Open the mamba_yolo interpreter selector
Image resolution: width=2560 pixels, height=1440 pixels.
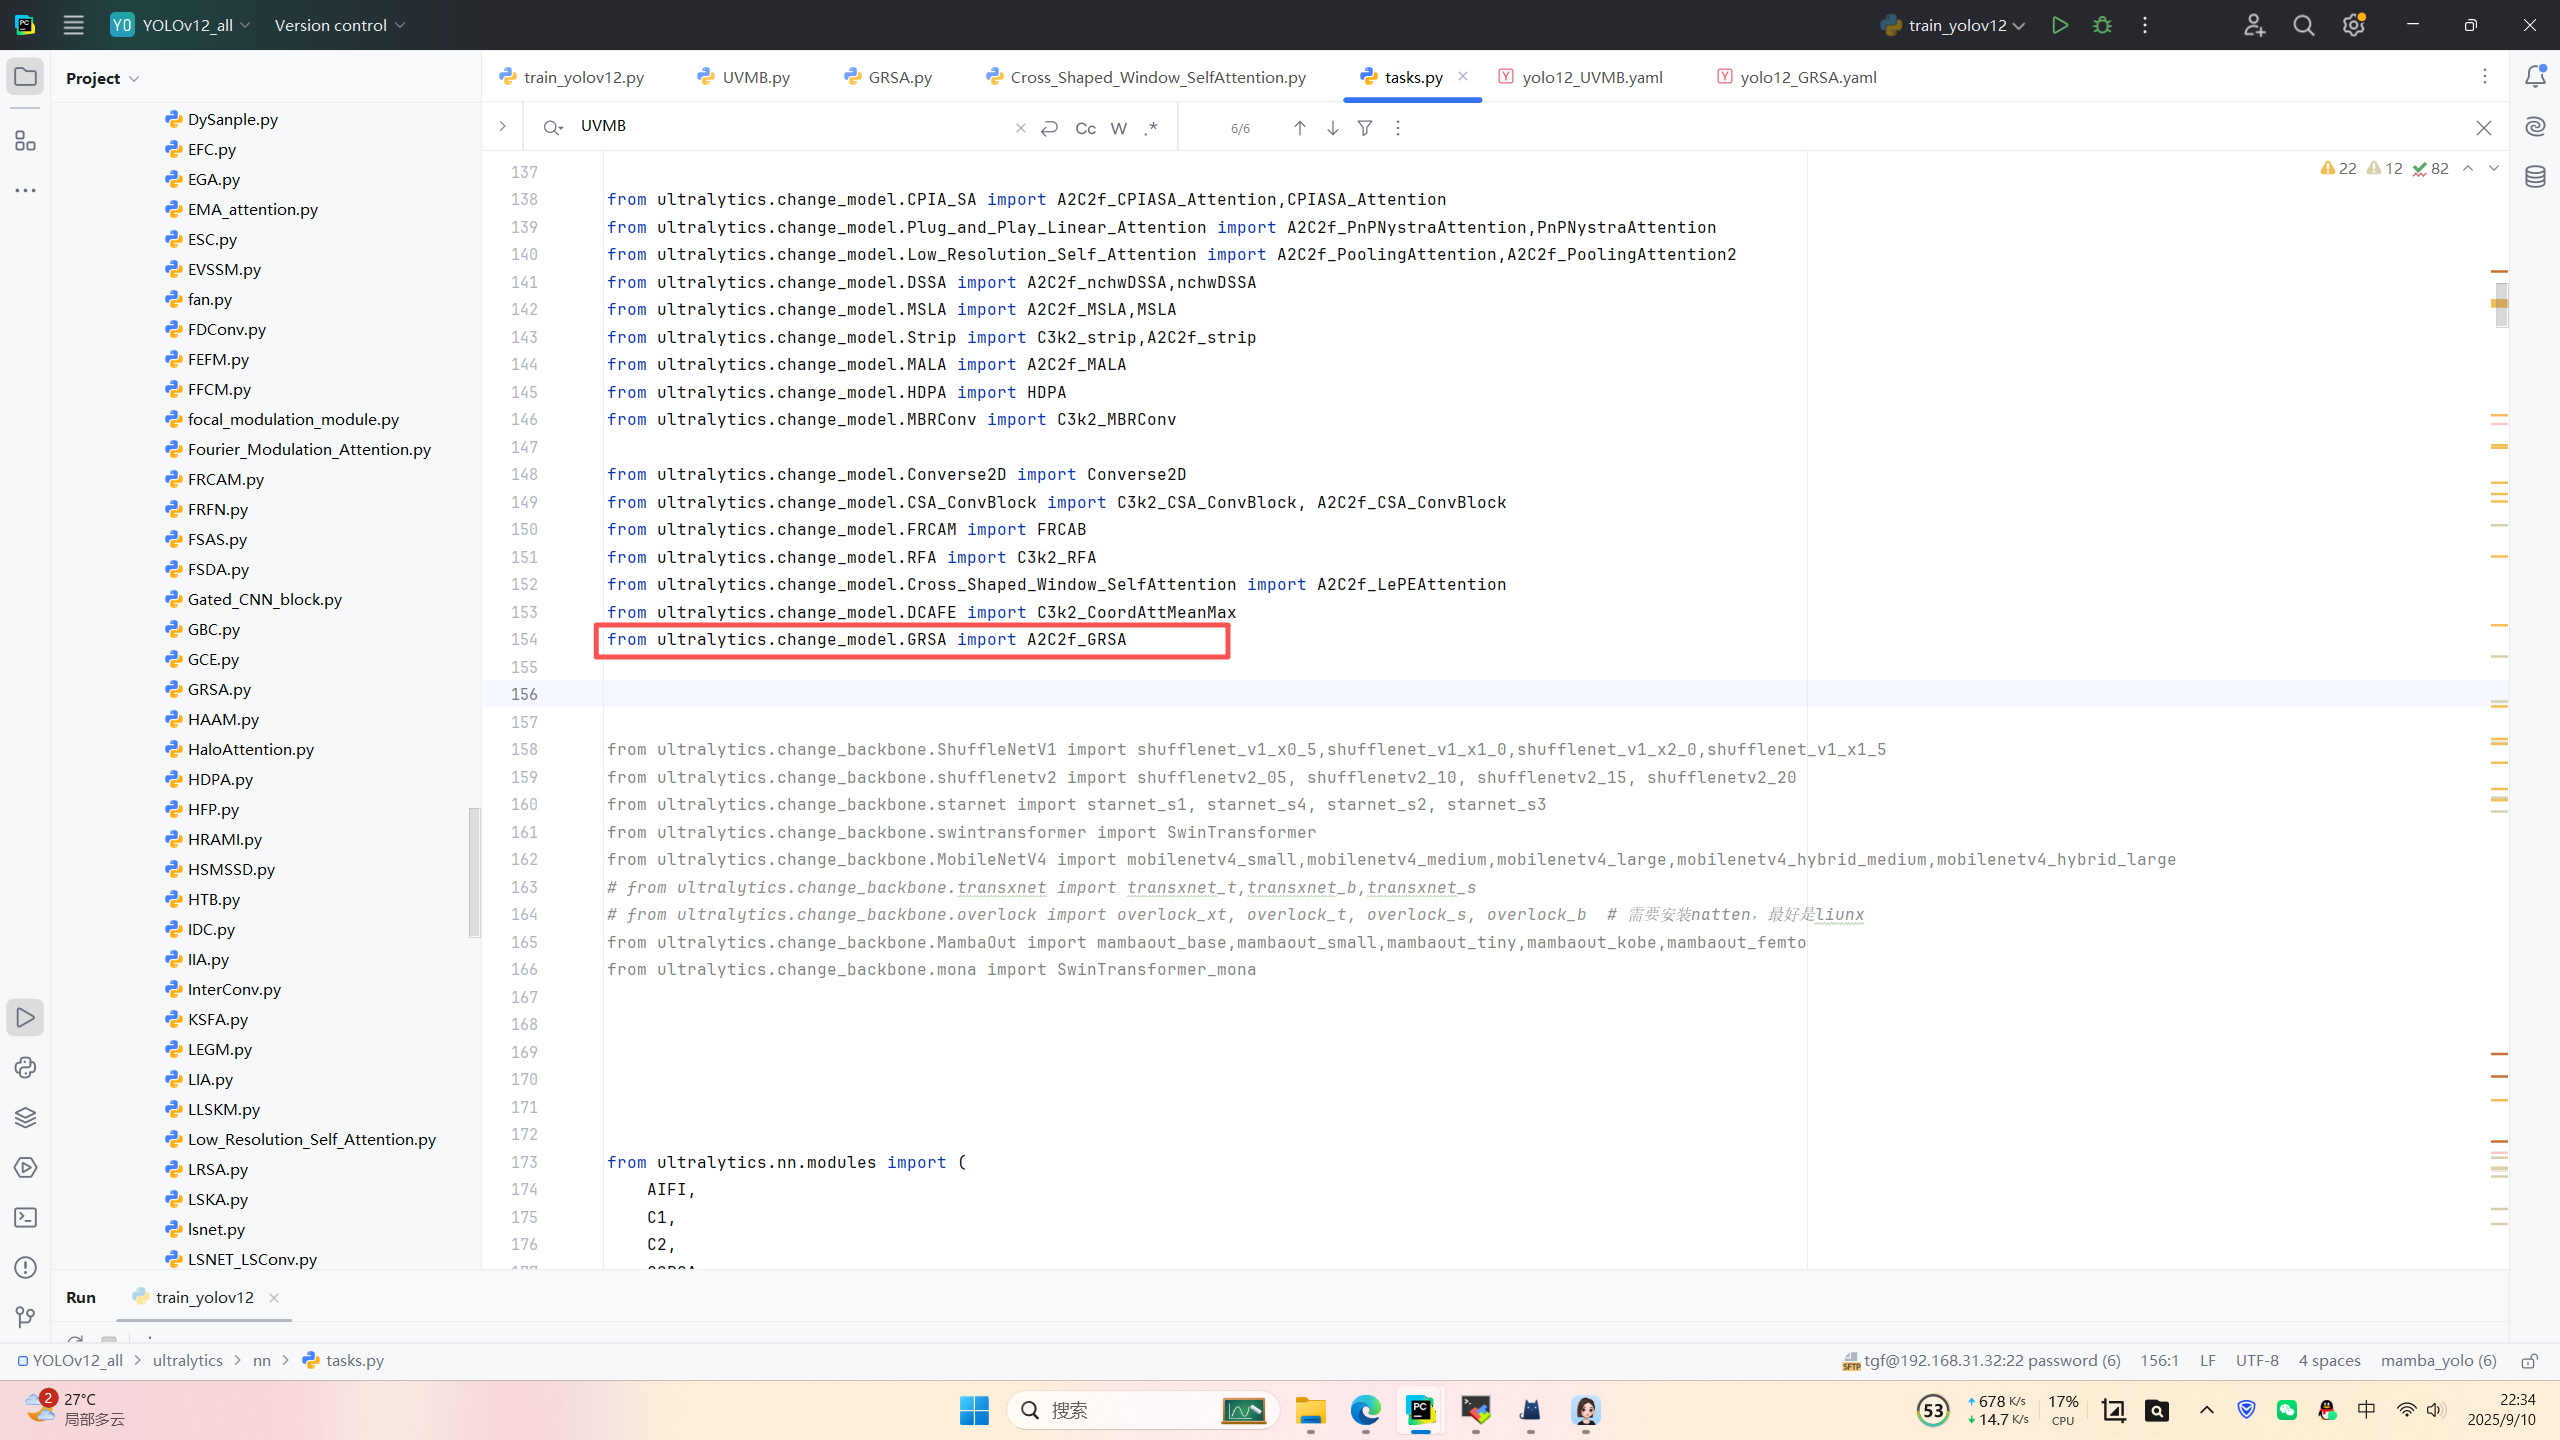[x=2438, y=1360]
